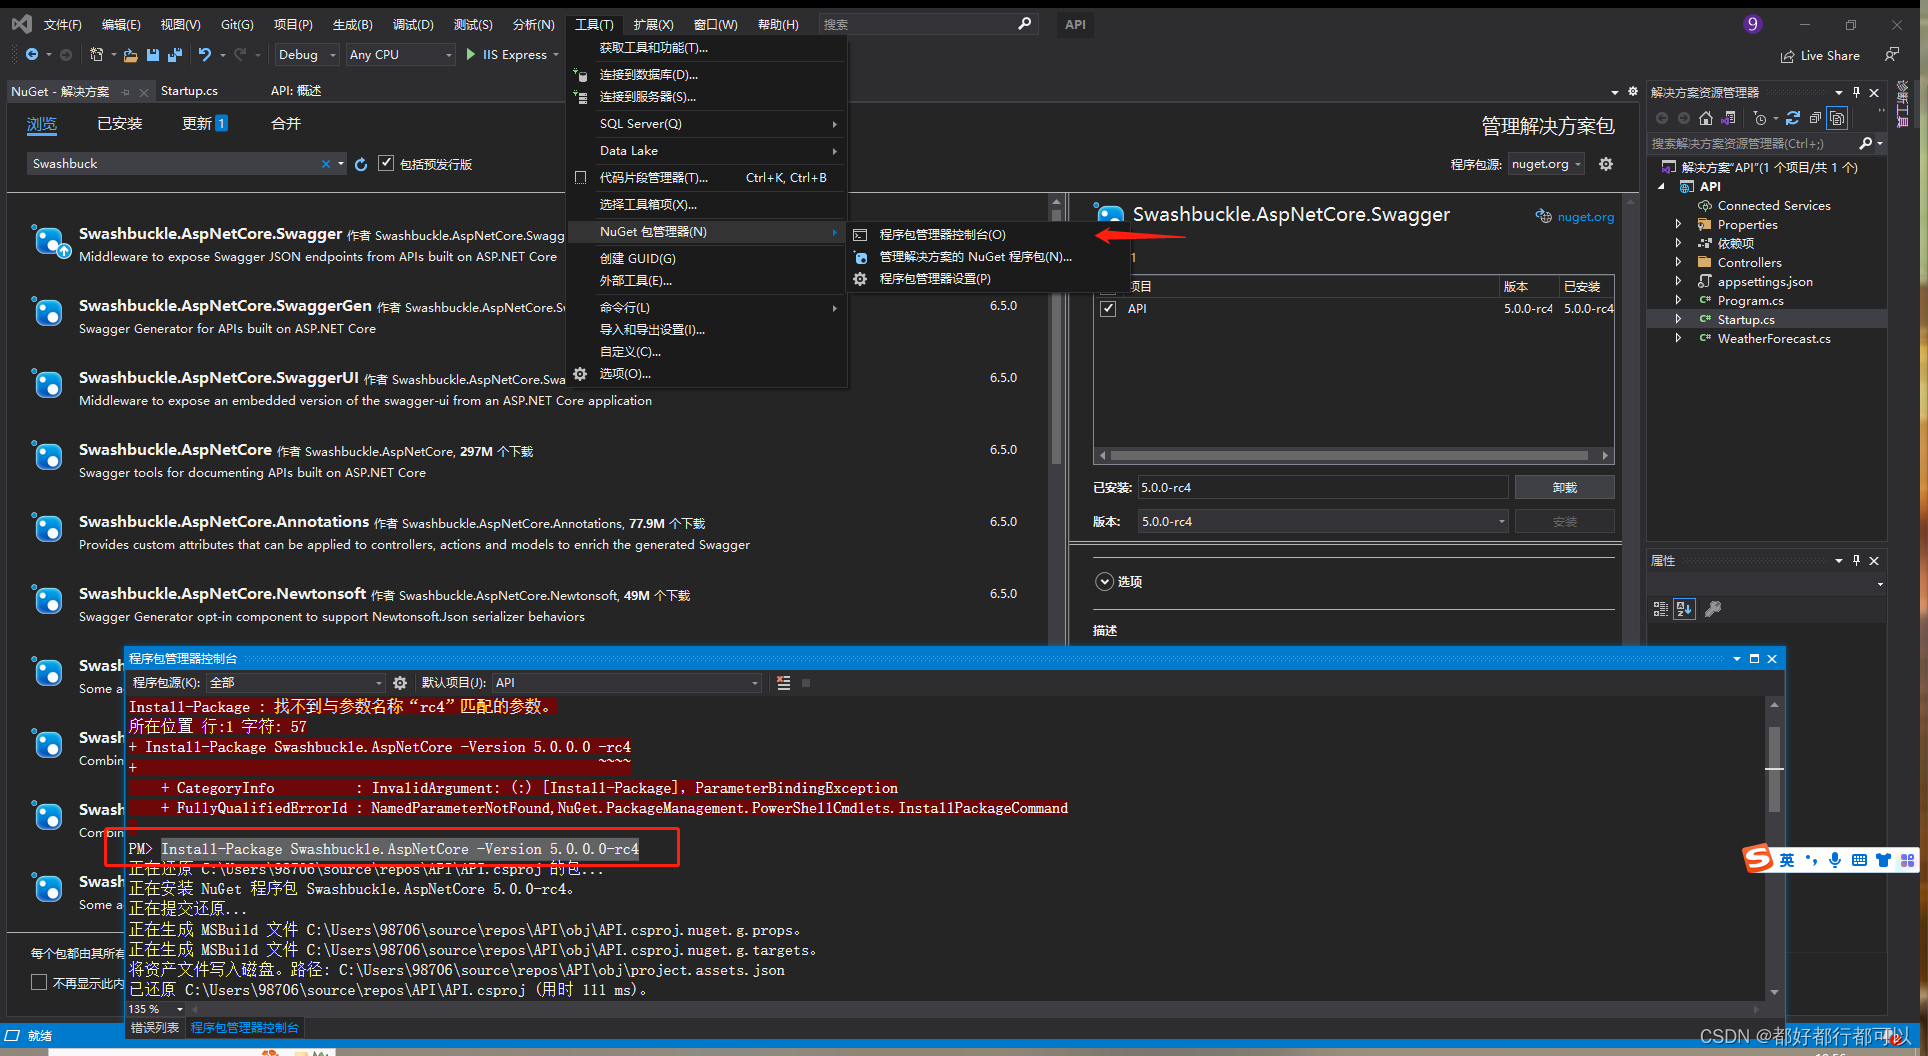This screenshot has width=1928, height=1056.
Task: Toggle include prerelease checkbox
Action: [386, 163]
